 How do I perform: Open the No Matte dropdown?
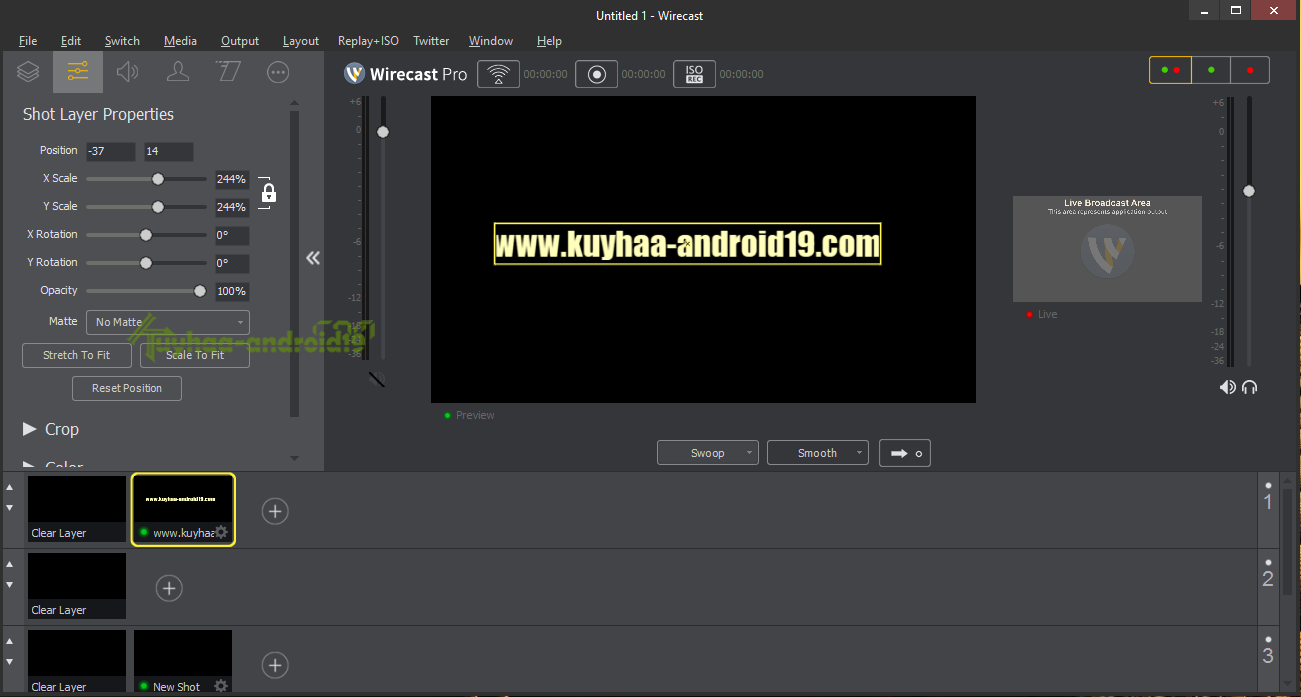[168, 322]
